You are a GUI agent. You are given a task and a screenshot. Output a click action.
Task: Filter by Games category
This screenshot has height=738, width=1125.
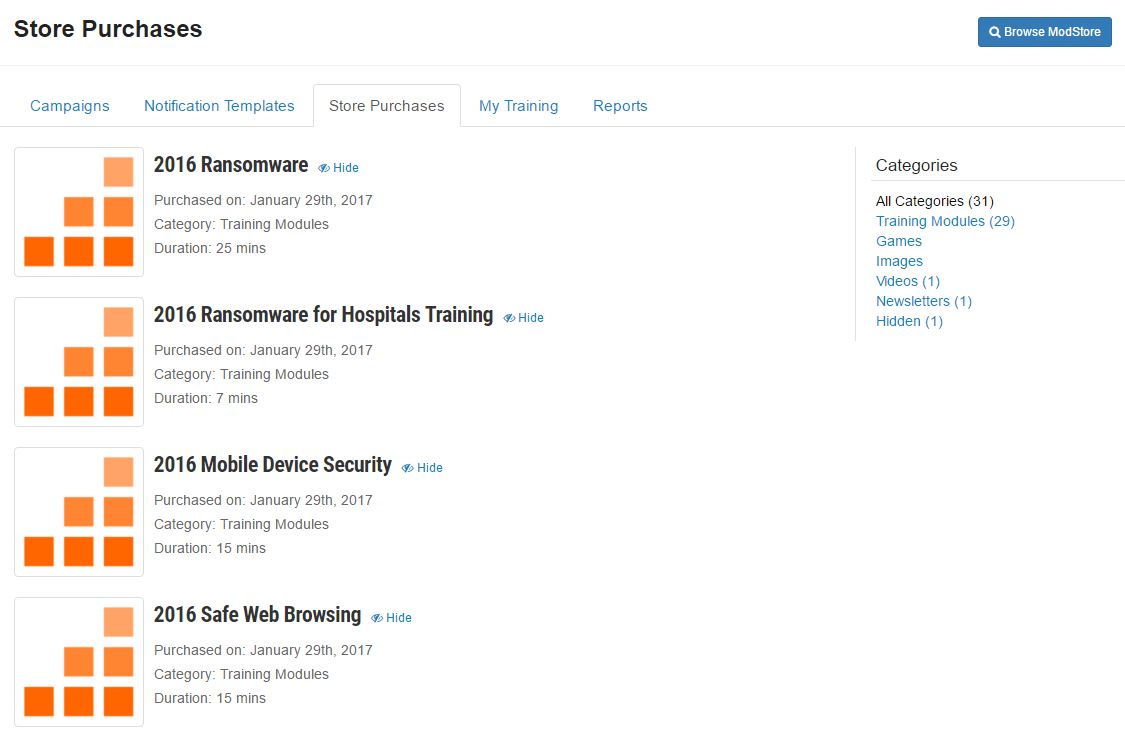(899, 242)
